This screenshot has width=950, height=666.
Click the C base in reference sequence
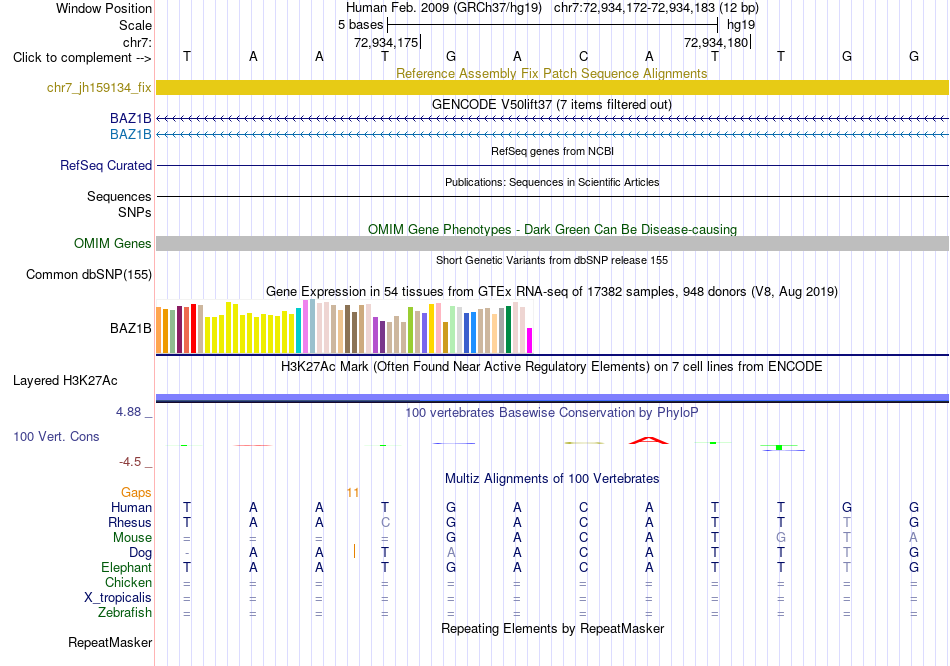(x=583, y=56)
